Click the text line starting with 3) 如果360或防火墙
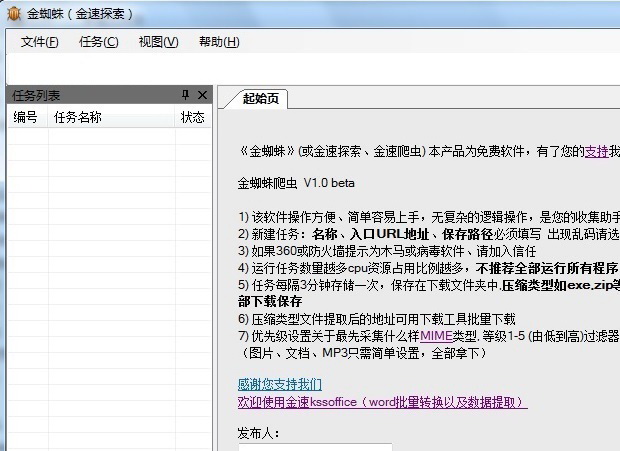This screenshot has height=451, width=620. click(x=387, y=251)
